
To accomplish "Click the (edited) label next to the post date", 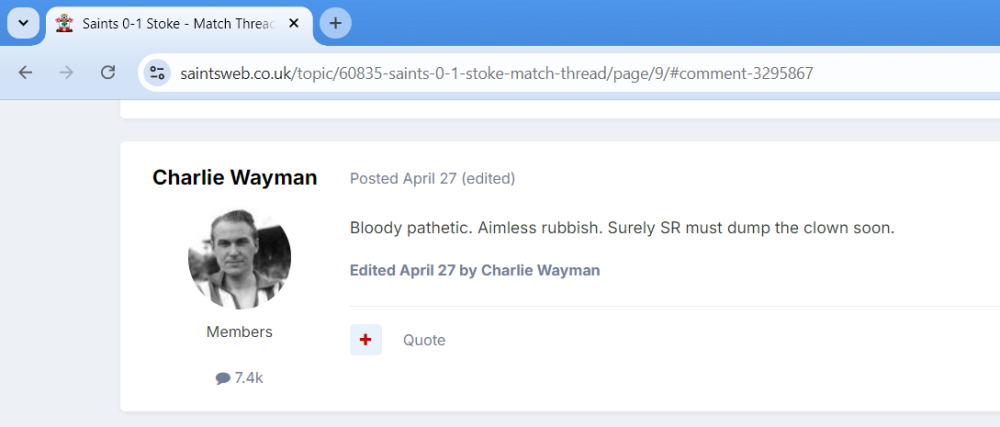I will (488, 179).
